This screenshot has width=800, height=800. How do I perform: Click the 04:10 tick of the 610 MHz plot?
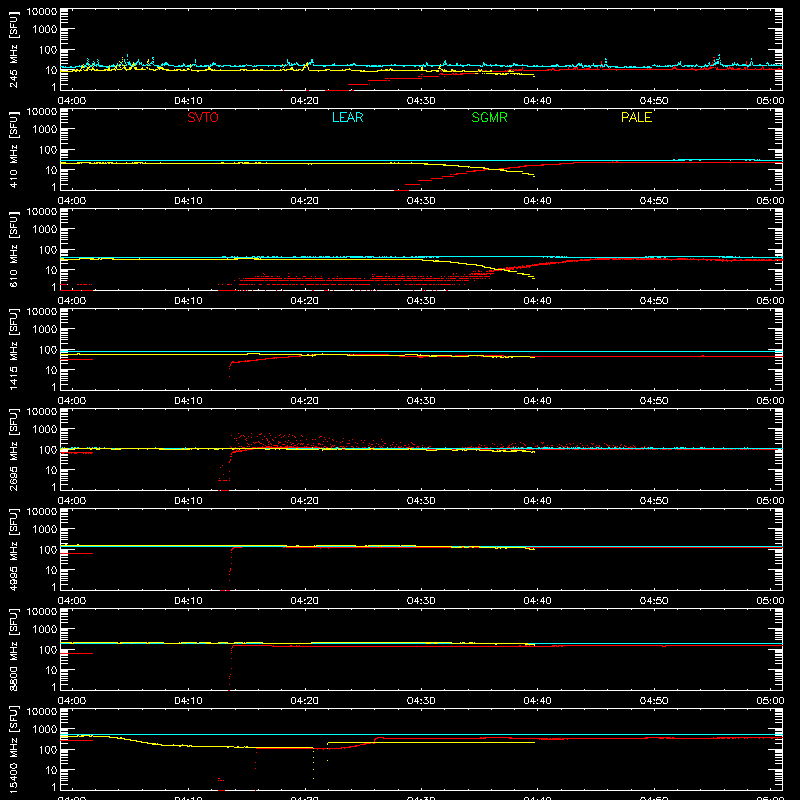click(x=188, y=301)
